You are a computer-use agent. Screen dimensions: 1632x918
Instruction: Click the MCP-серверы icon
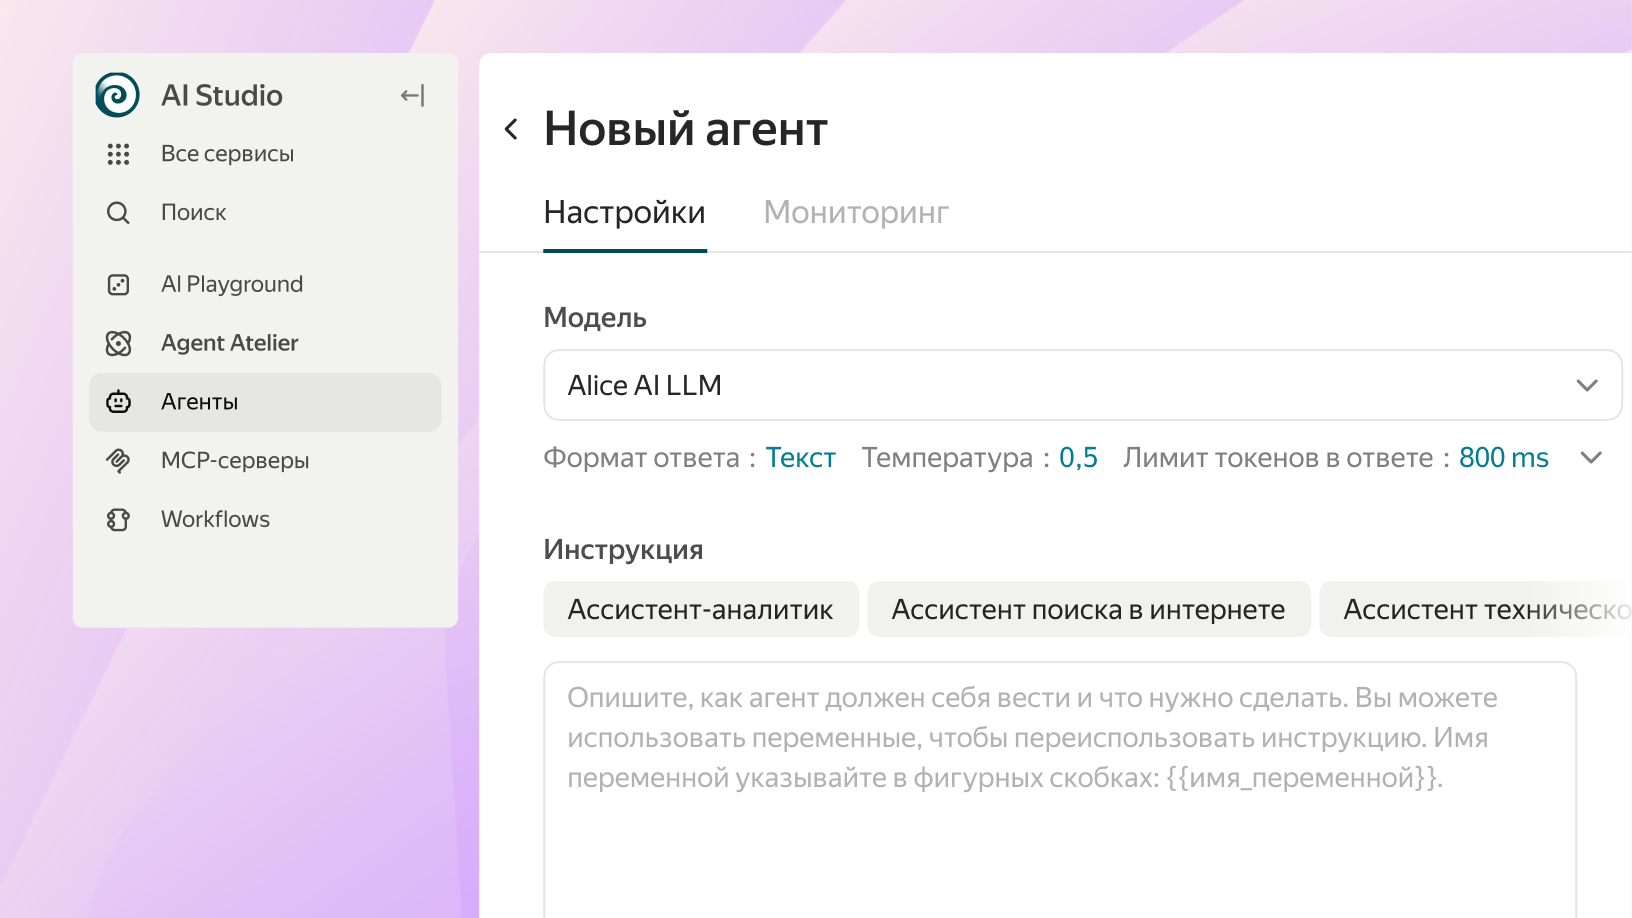click(x=118, y=461)
